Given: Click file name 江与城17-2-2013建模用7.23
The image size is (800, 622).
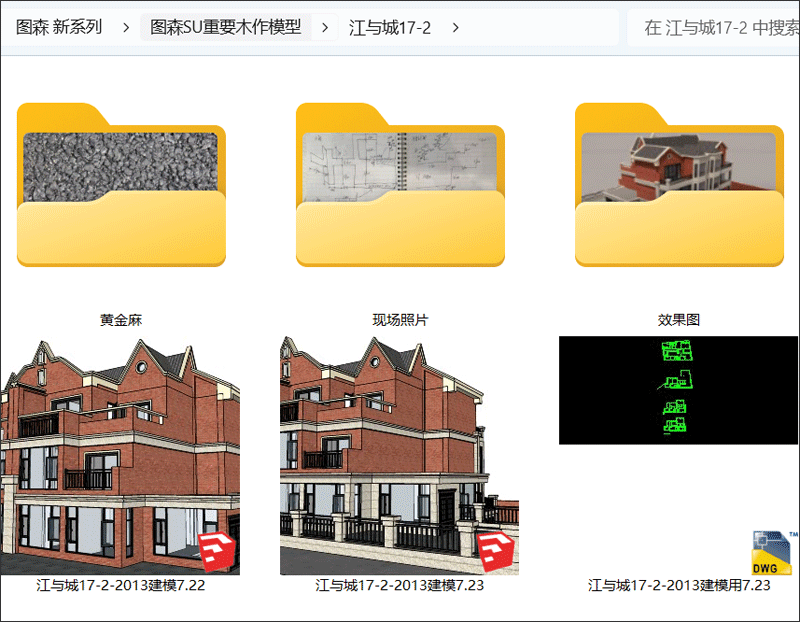Looking at the screenshot, I should (679, 585).
